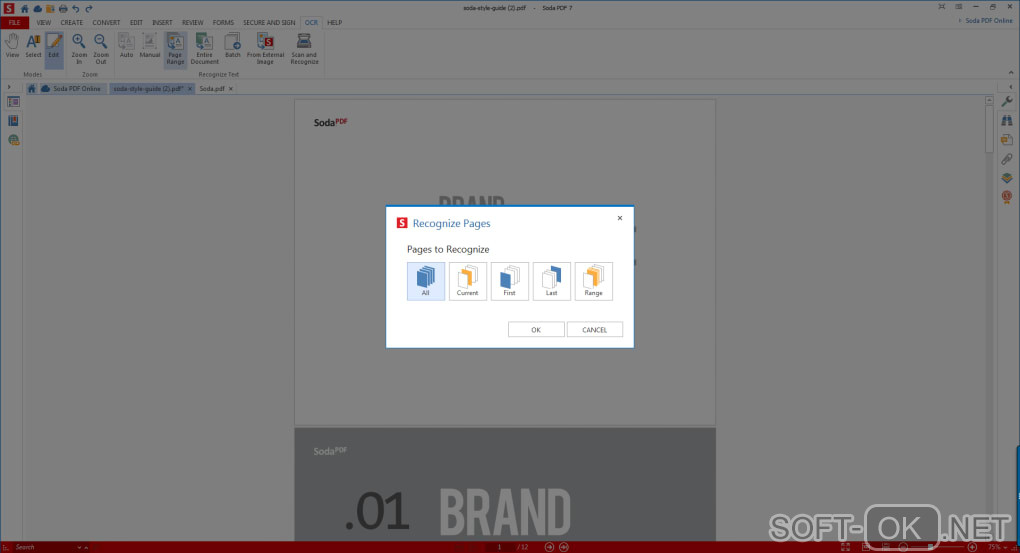Image resolution: width=1020 pixels, height=553 pixels.
Task: Open page thumbnails panel in left sidebar
Action: click(x=13, y=102)
